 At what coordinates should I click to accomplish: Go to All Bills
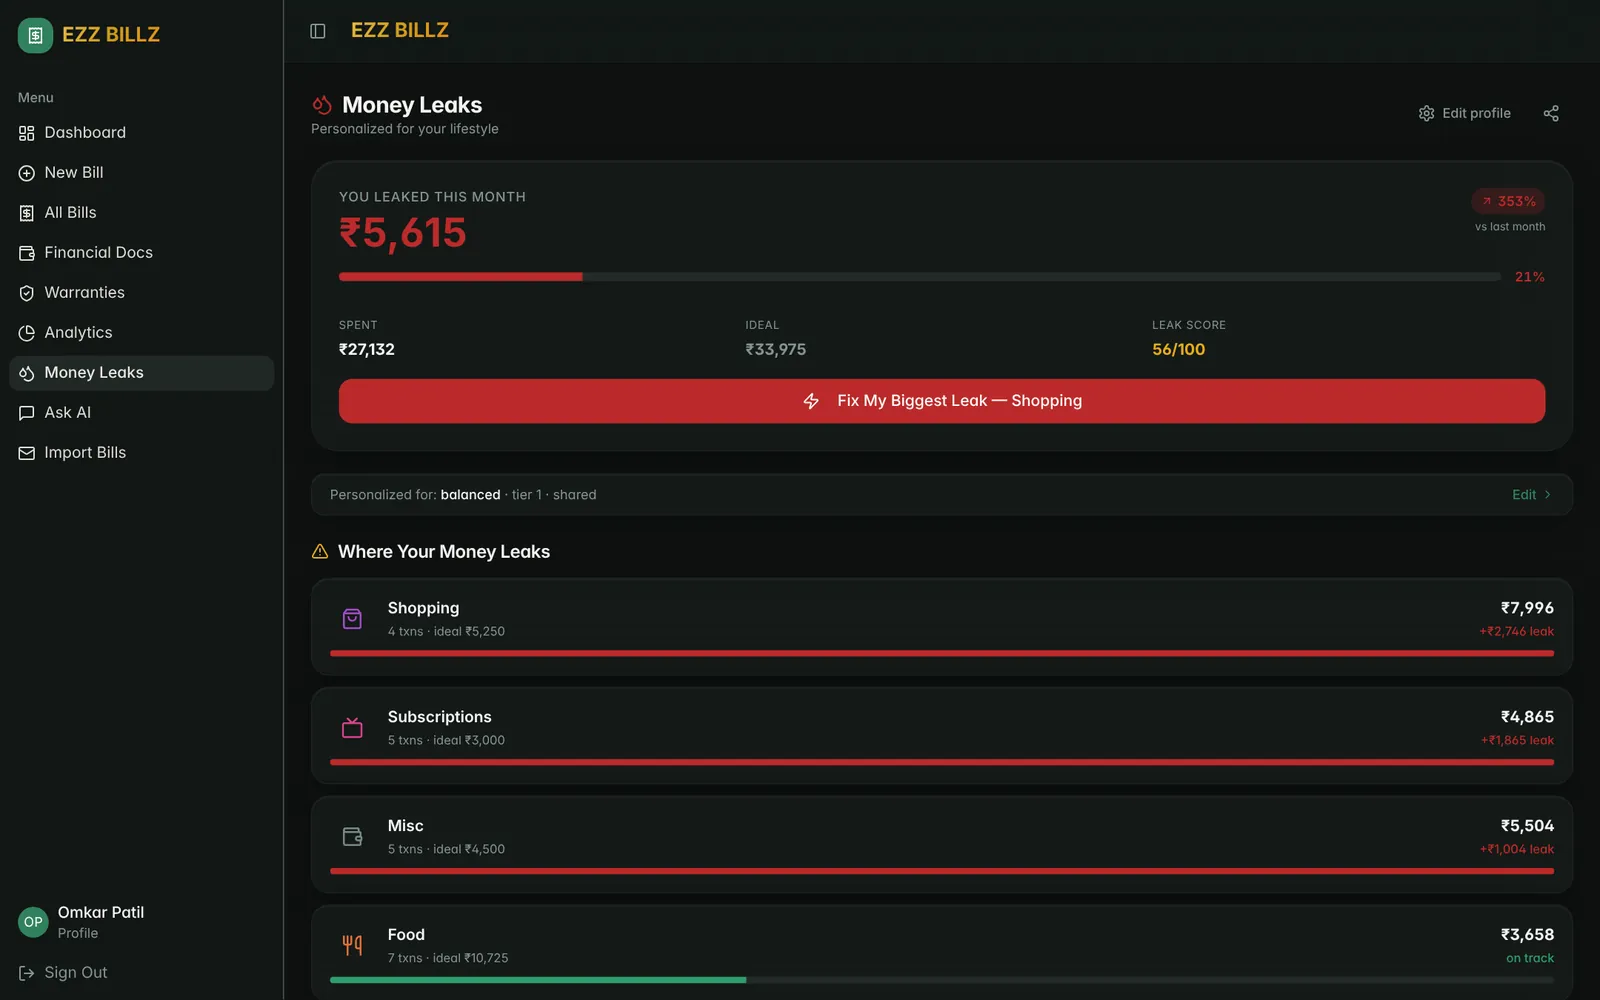tap(142, 213)
